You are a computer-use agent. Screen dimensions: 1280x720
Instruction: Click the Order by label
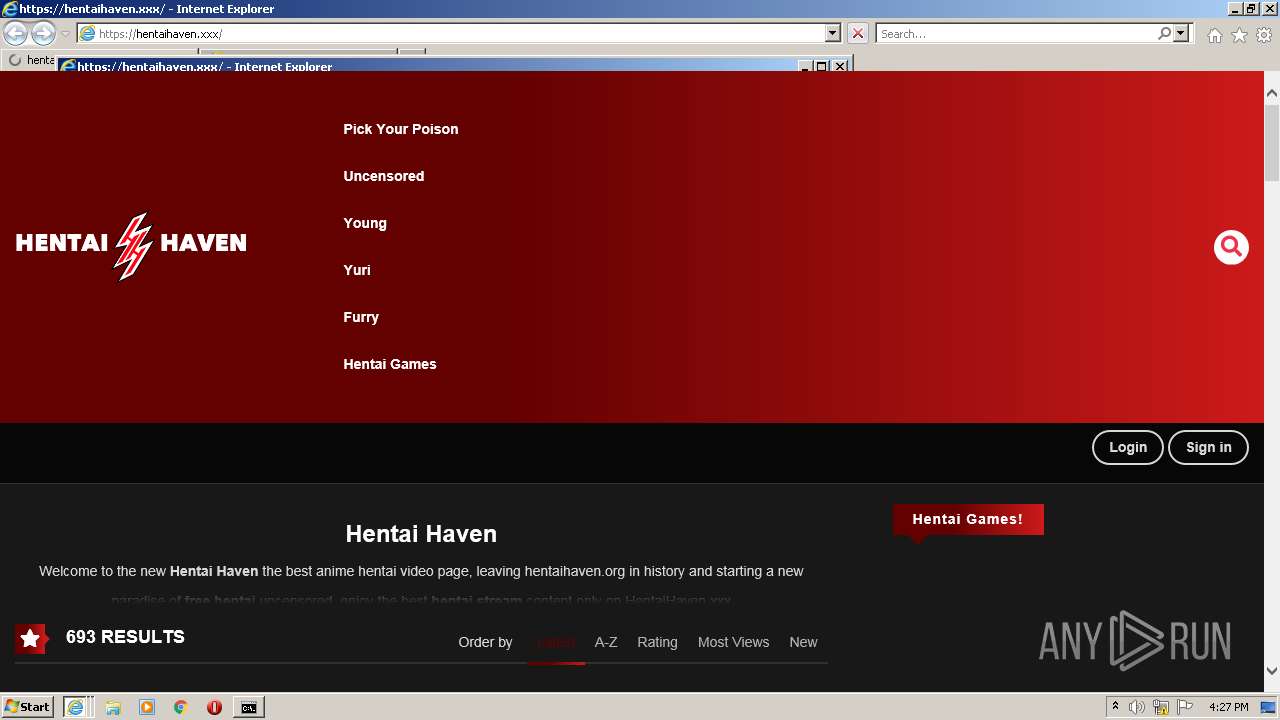coord(485,642)
